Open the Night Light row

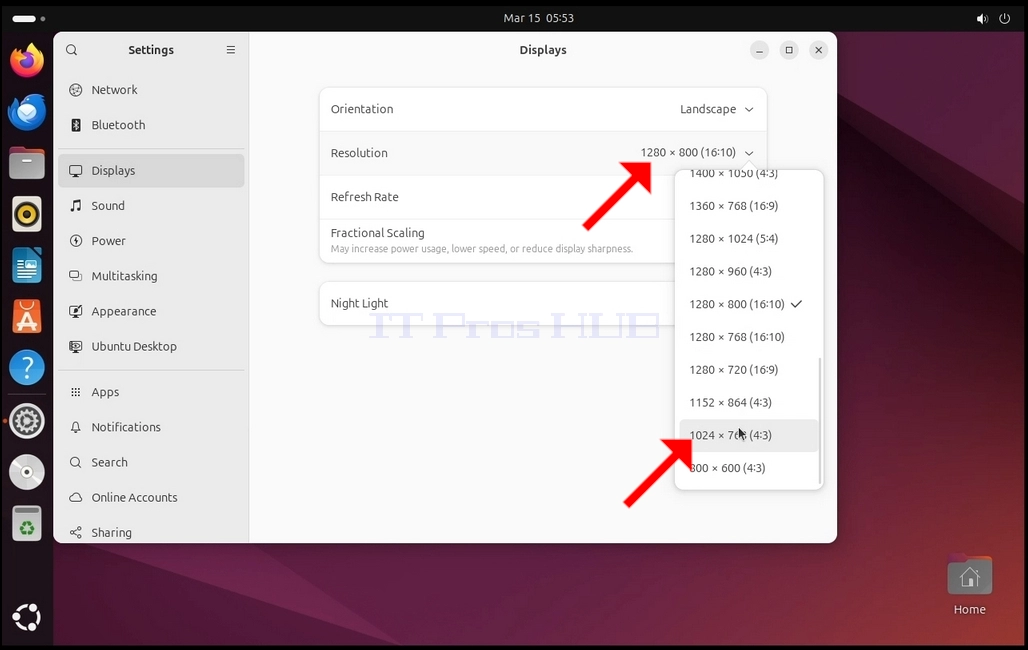pos(497,303)
